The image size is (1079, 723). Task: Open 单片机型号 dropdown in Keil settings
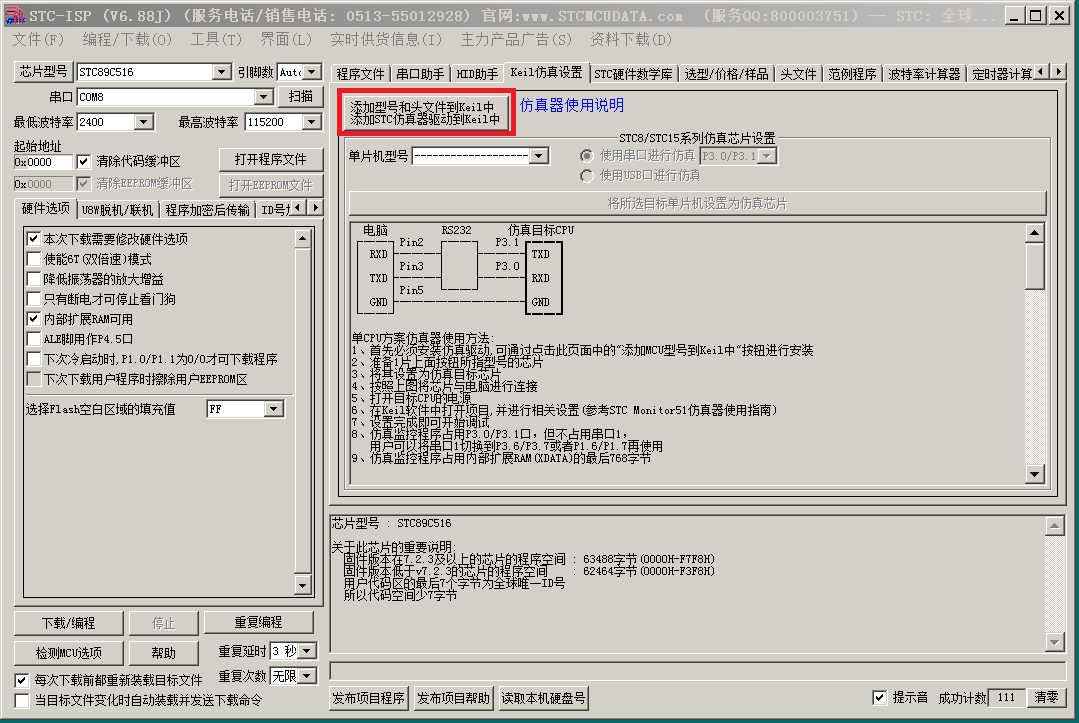[x=540, y=156]
